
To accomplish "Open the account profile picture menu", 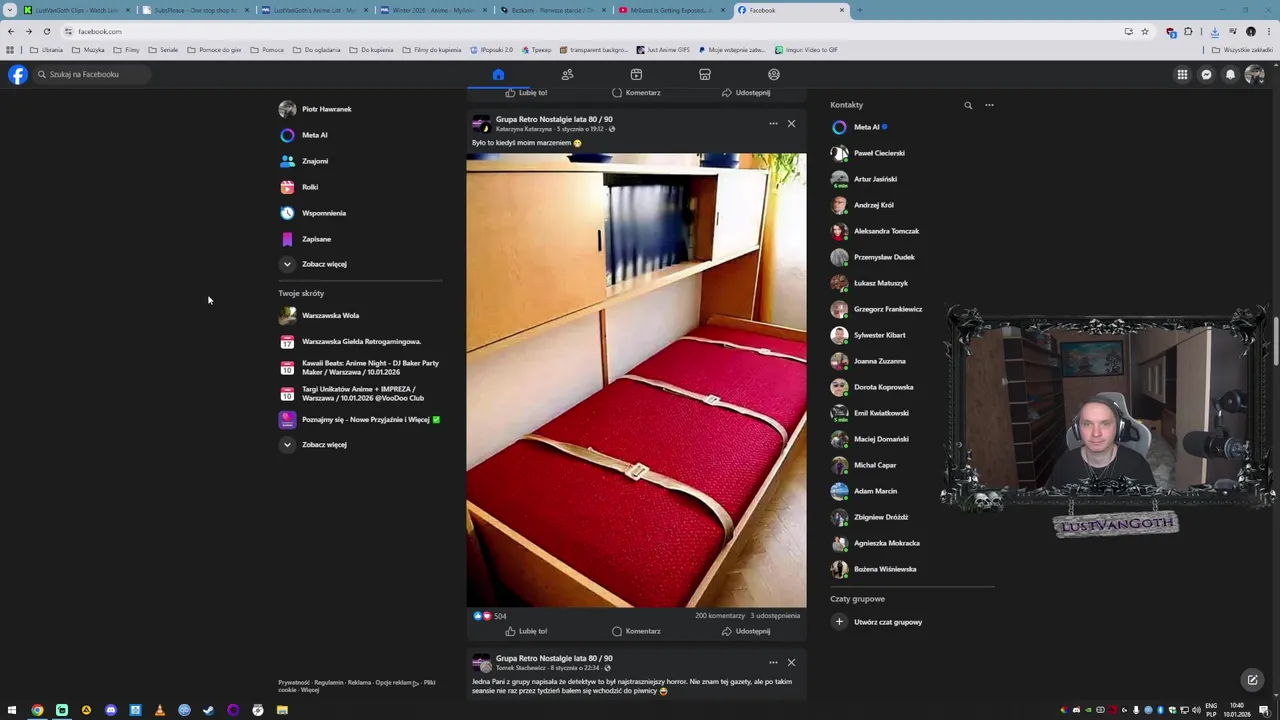I will click(x=1254, y=74).
